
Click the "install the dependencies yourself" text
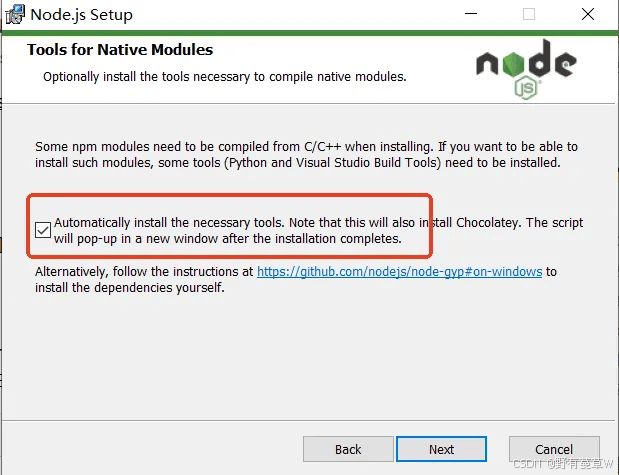(130, 289)
